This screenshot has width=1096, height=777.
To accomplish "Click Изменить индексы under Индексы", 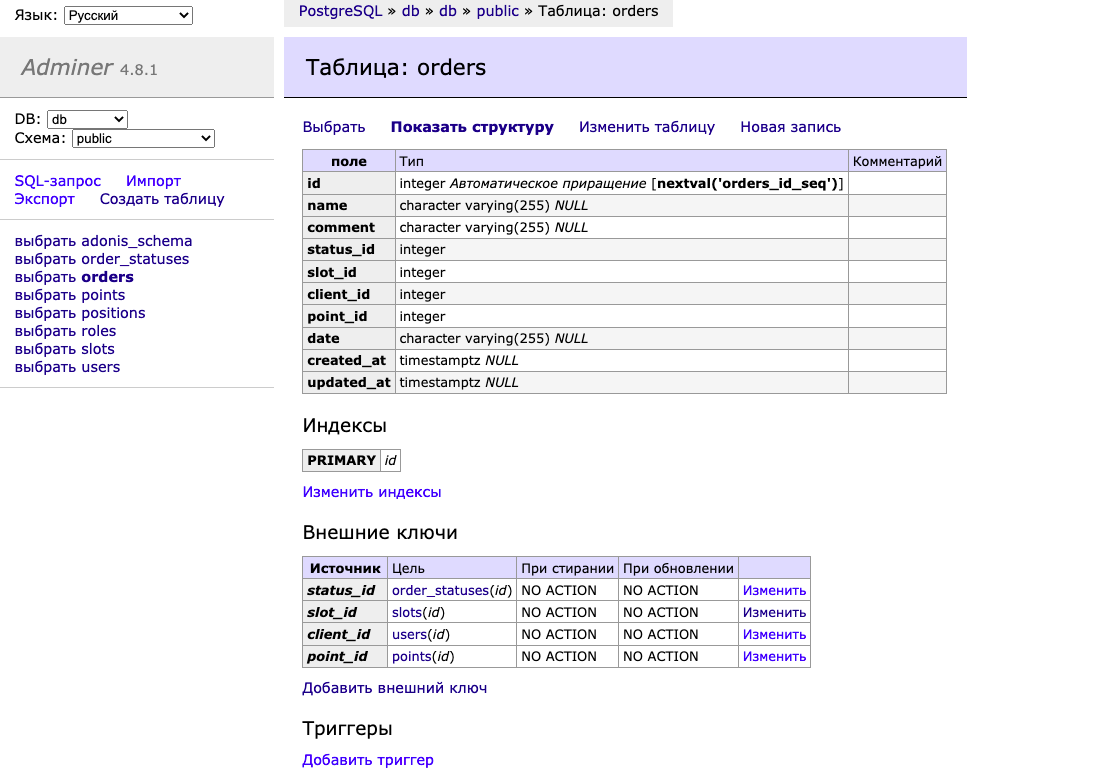I will (x=373, y=492).
